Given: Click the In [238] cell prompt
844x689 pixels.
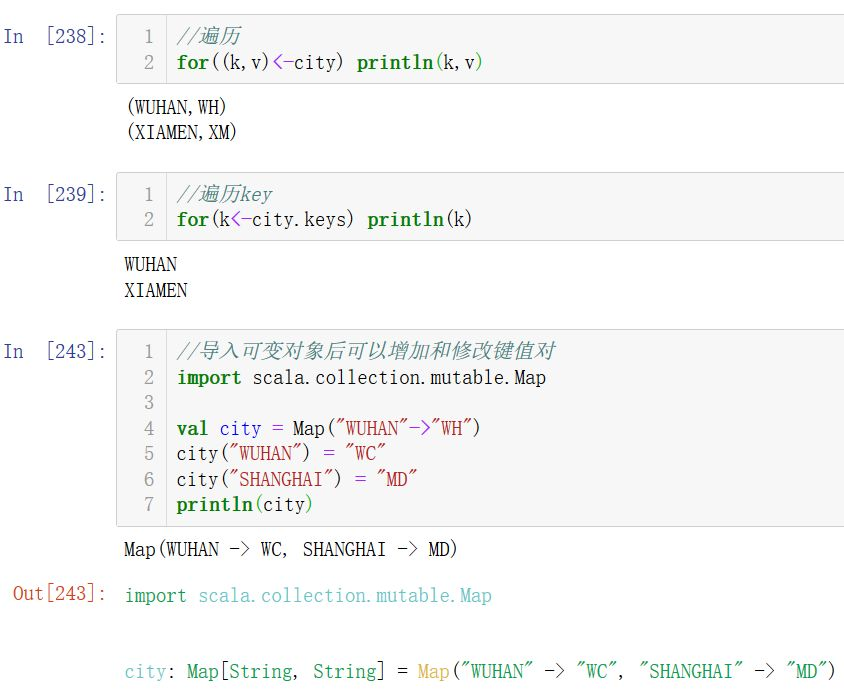Looking at the screenshot, I should click(x=54, y=37).
